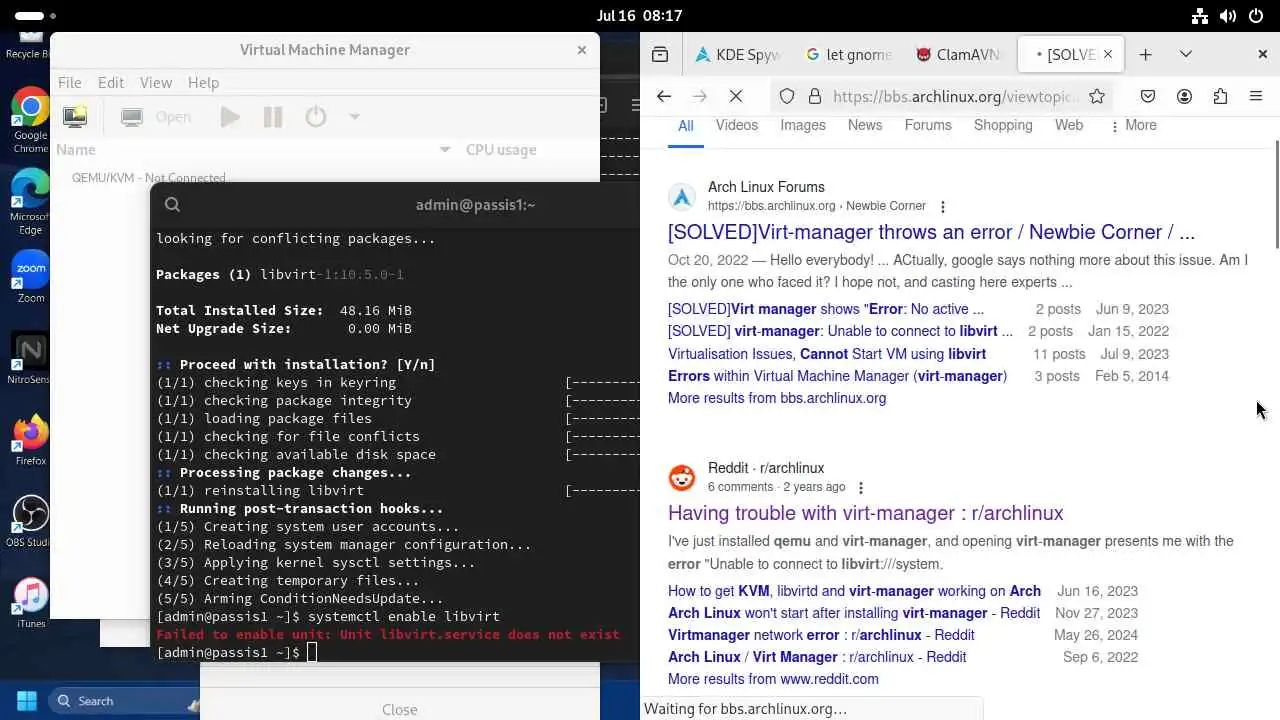This screenshot has height=720, width=1280.
Task: Click the volume icon in the top bar
Action: (x=1228, y=16)
